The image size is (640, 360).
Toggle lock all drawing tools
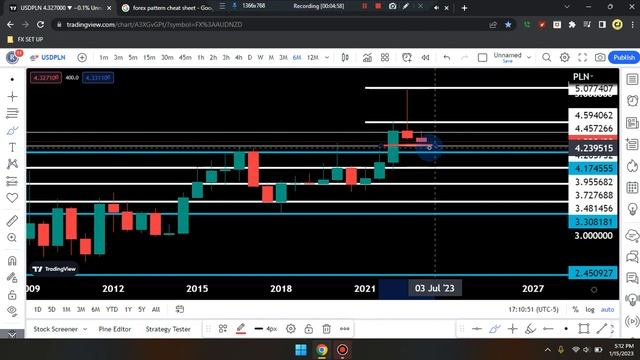point(12,294)
